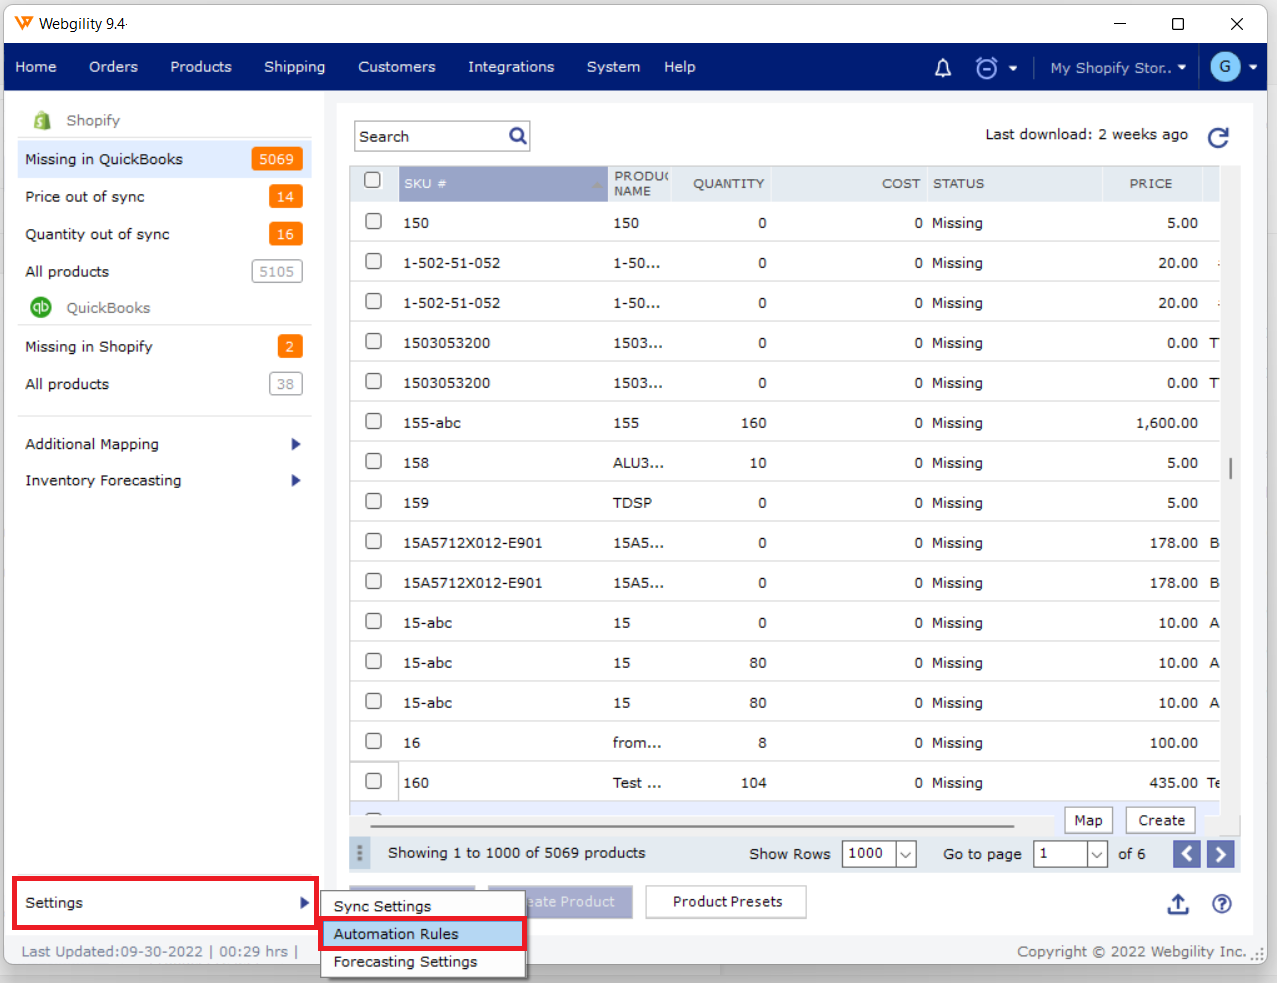Image resolution: width=1277 pixels, height=983 pixels.
Task: Sort by the PRICE column header
Action: coord(1151,184)
